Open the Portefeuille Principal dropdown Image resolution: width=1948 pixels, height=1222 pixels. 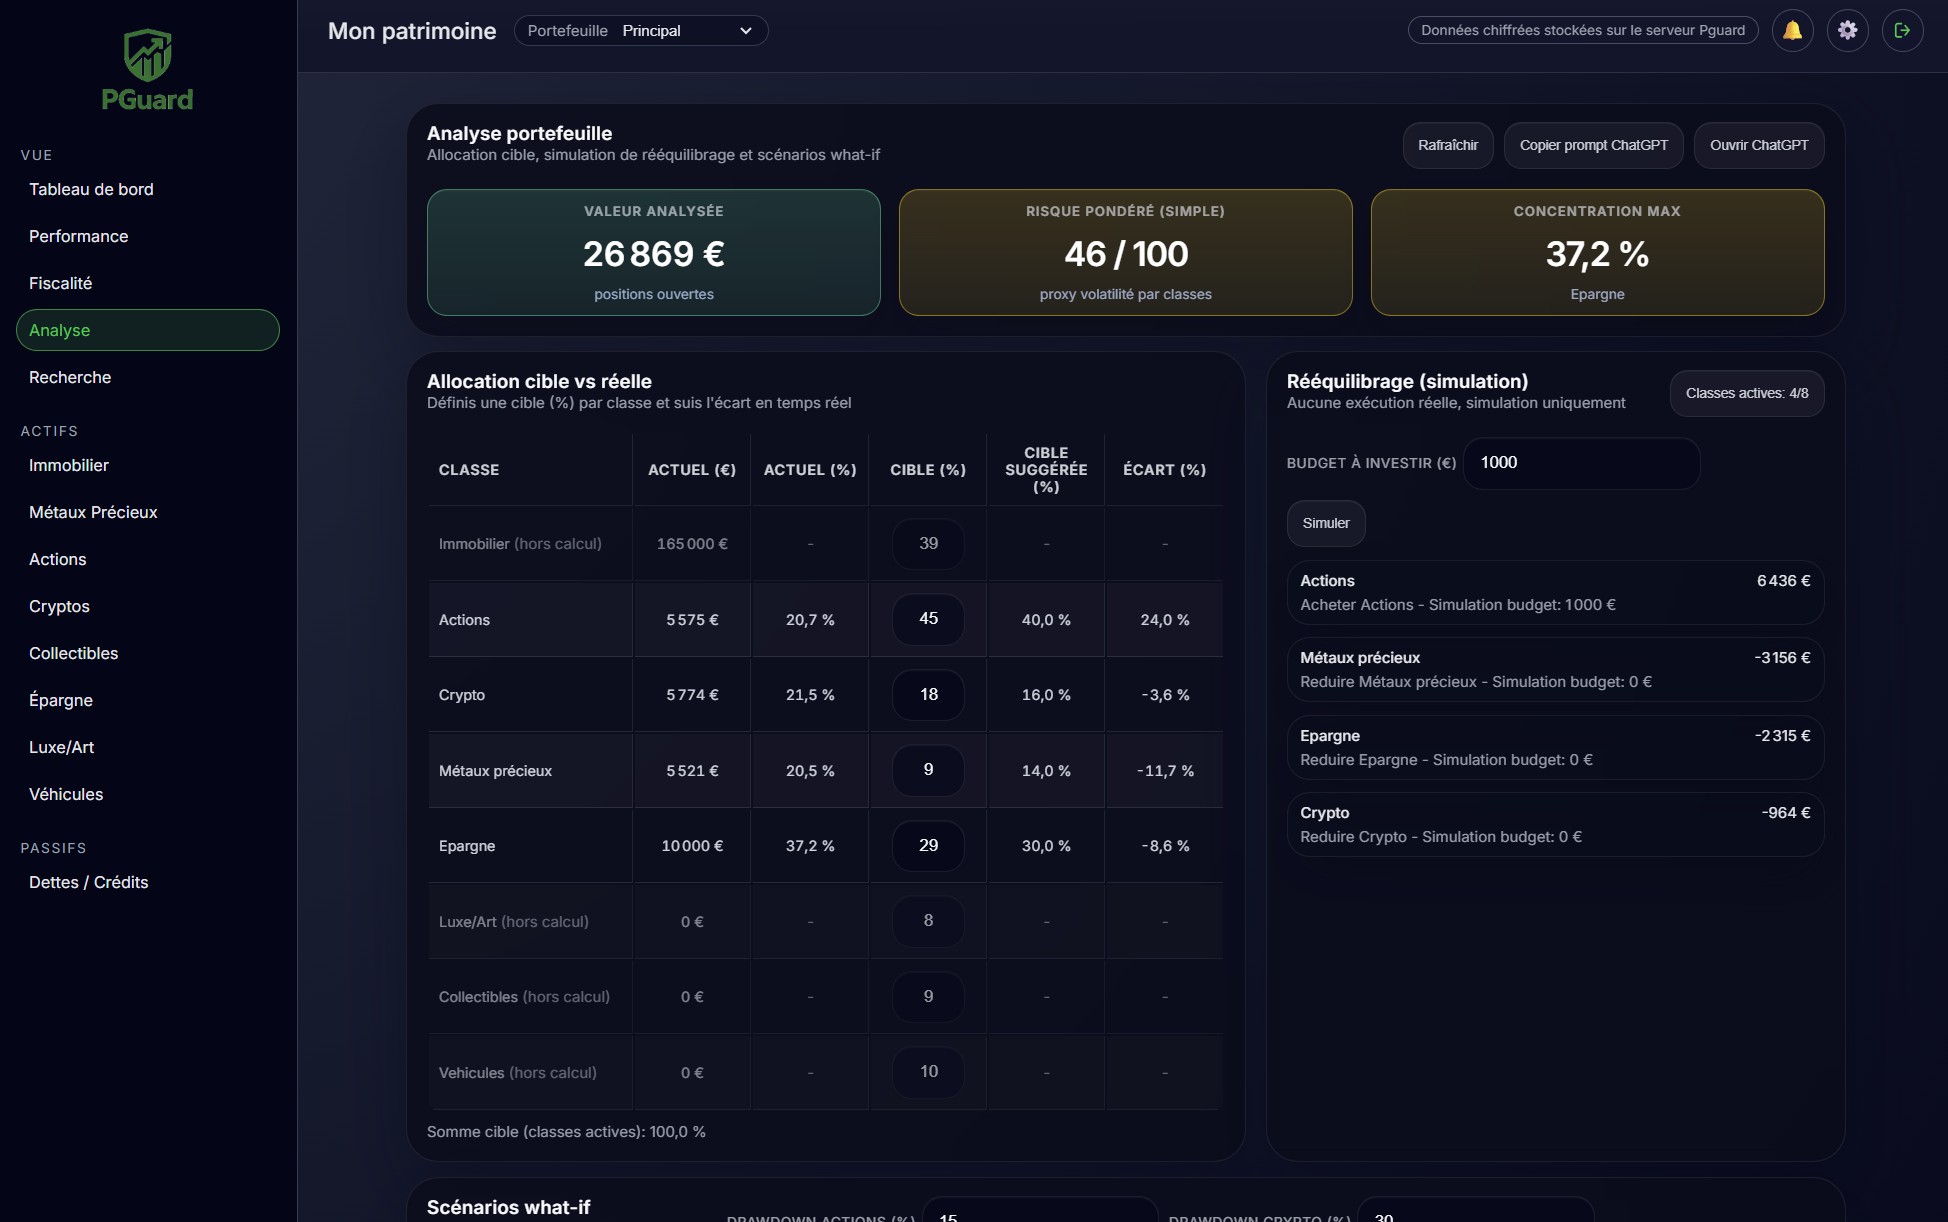[641, 31]
